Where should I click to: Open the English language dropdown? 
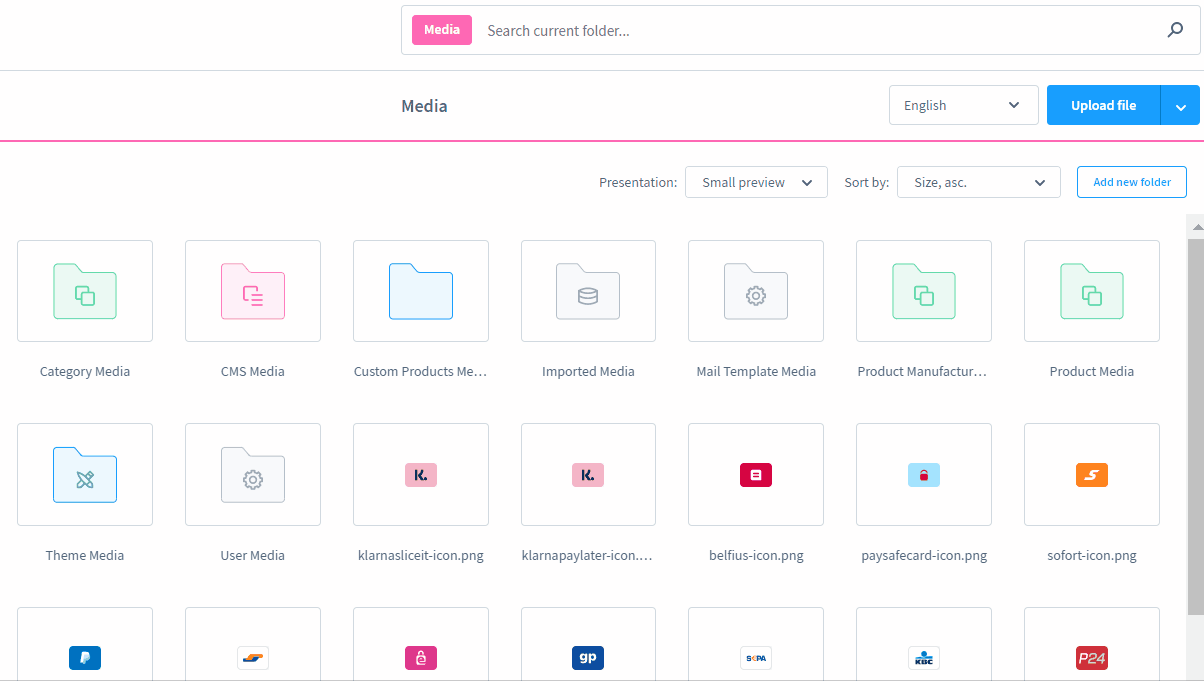tap(964, 105)
